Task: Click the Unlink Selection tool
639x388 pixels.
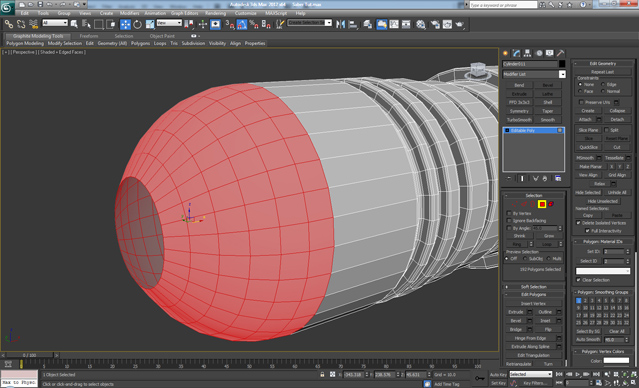Action: tap(21, 24)
